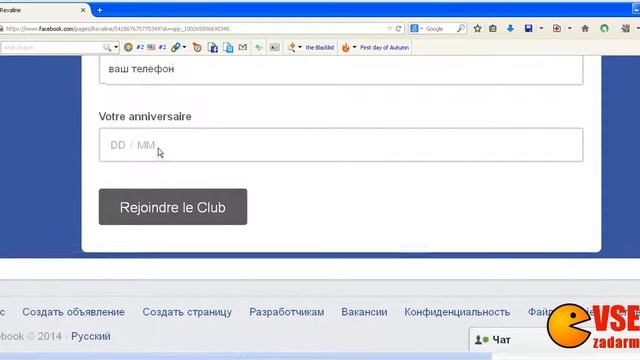
Task: Open a new tab with plus button
Action: tap(100, 10)
